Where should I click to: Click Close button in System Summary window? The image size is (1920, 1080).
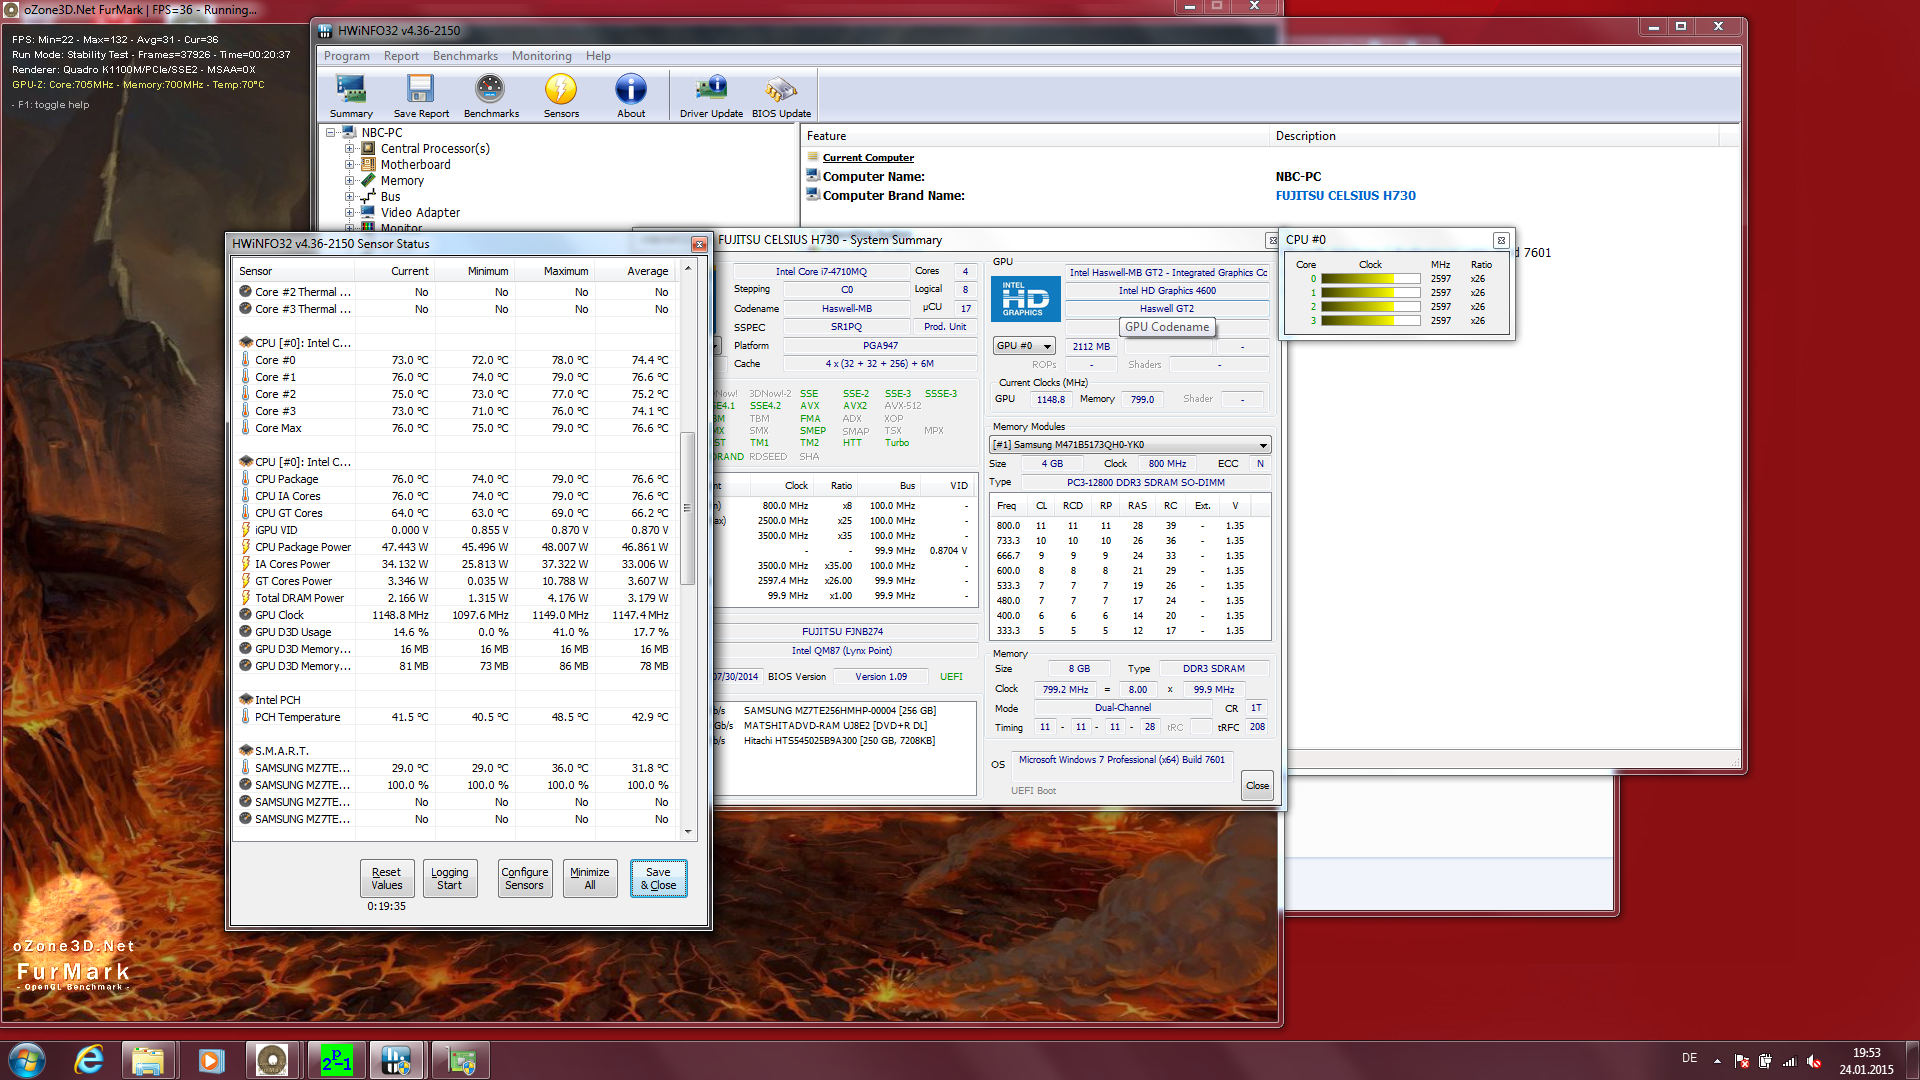click(x=1257, y=785)
